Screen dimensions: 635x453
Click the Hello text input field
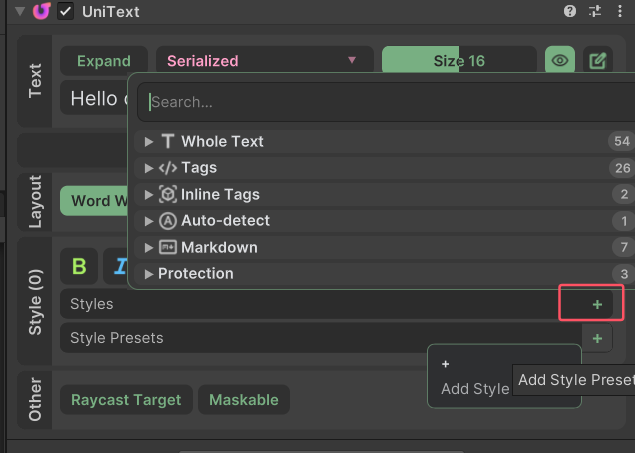click(x=94, y=98)
